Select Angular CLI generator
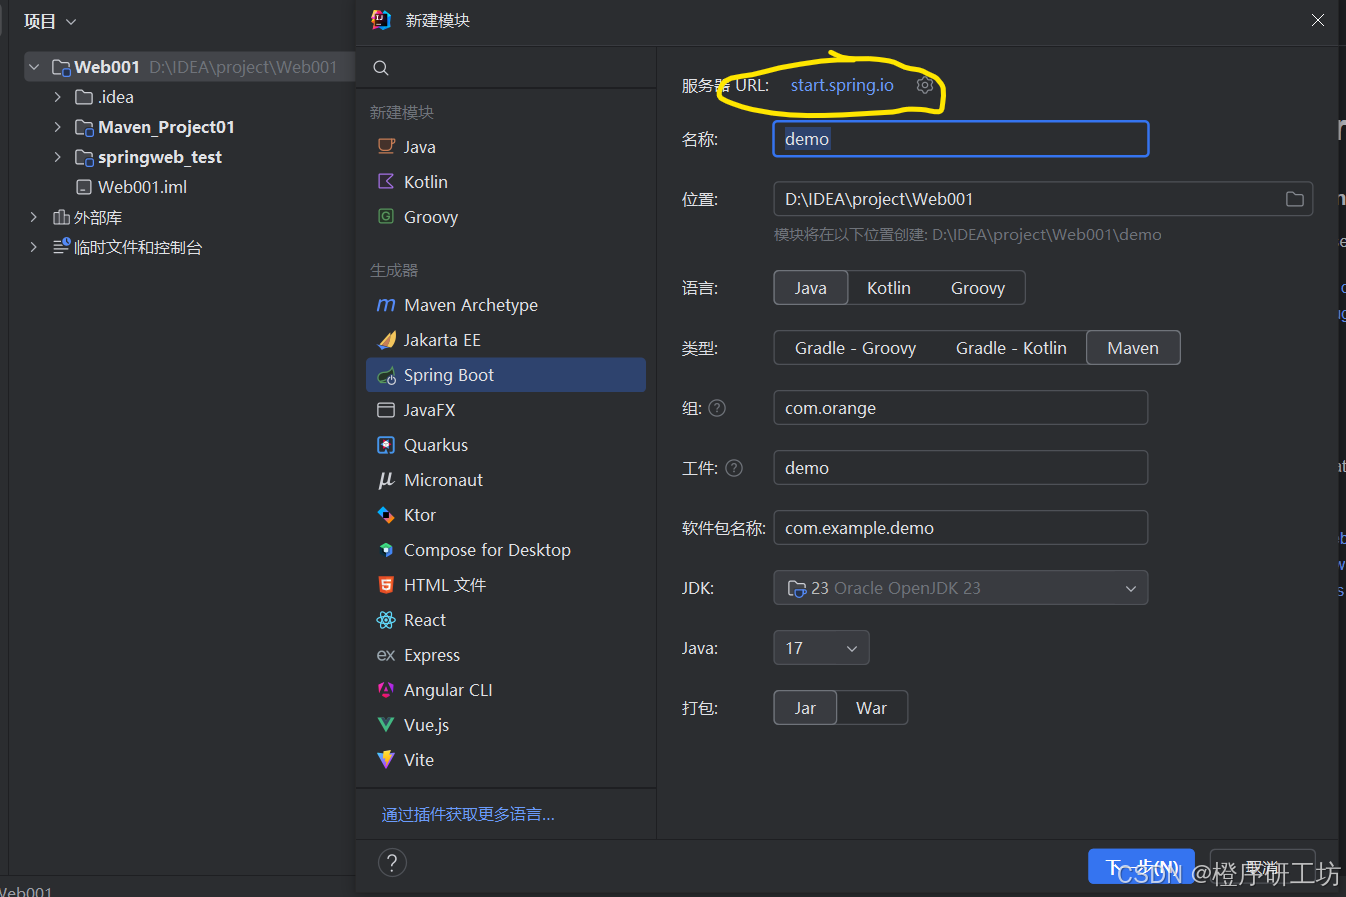Viewport: 1346px width, 897px height. coord(506,690)
